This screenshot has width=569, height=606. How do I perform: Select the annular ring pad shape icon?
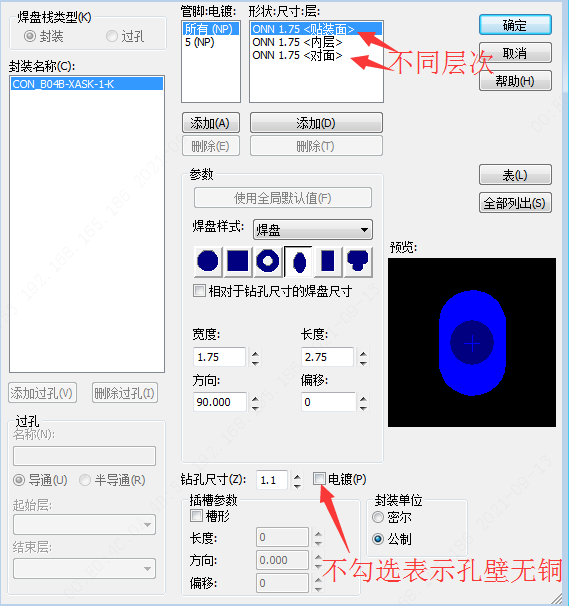pyautogui.click(x=268, y=261)
